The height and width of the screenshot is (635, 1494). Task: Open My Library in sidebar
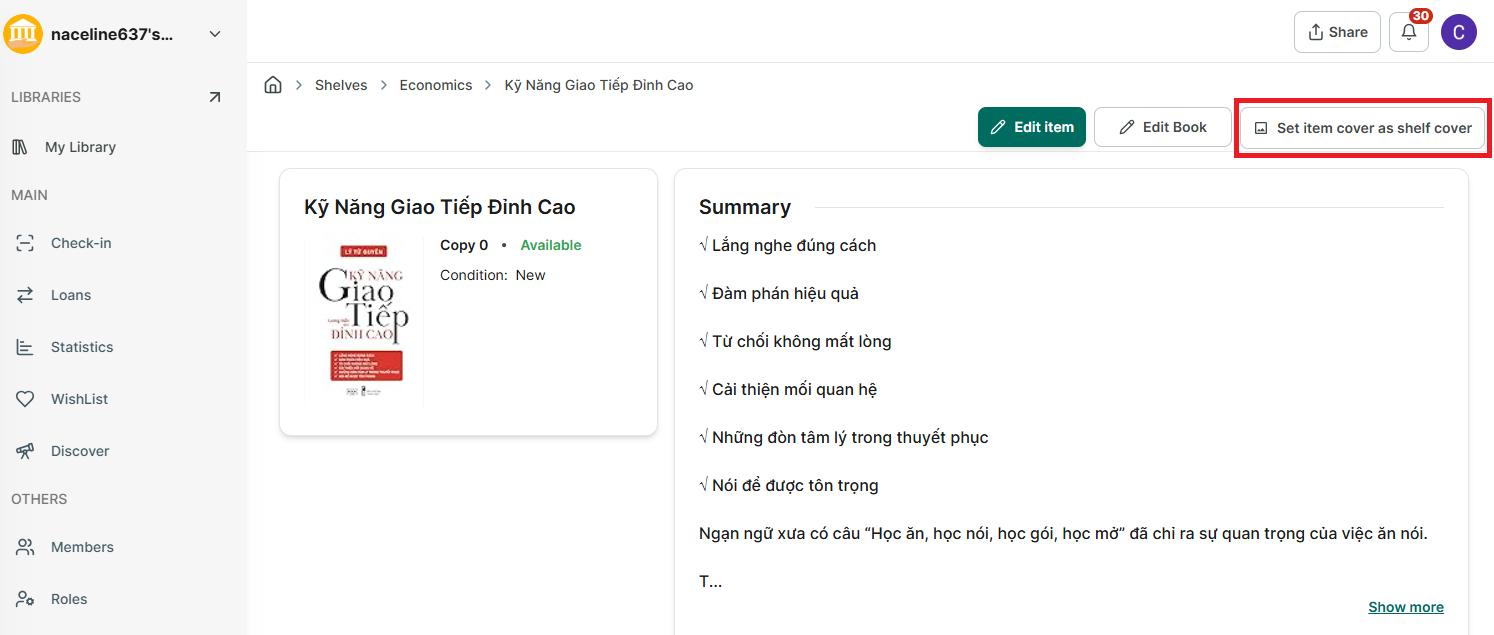(80, 147)
